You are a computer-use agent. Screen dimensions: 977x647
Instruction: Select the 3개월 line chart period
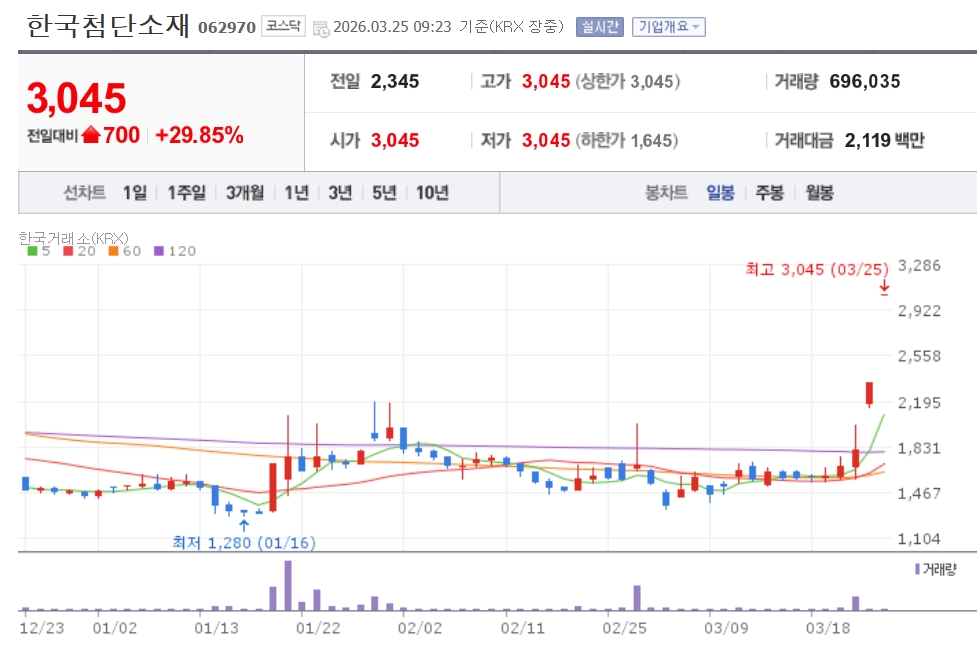tap(245, 193)
